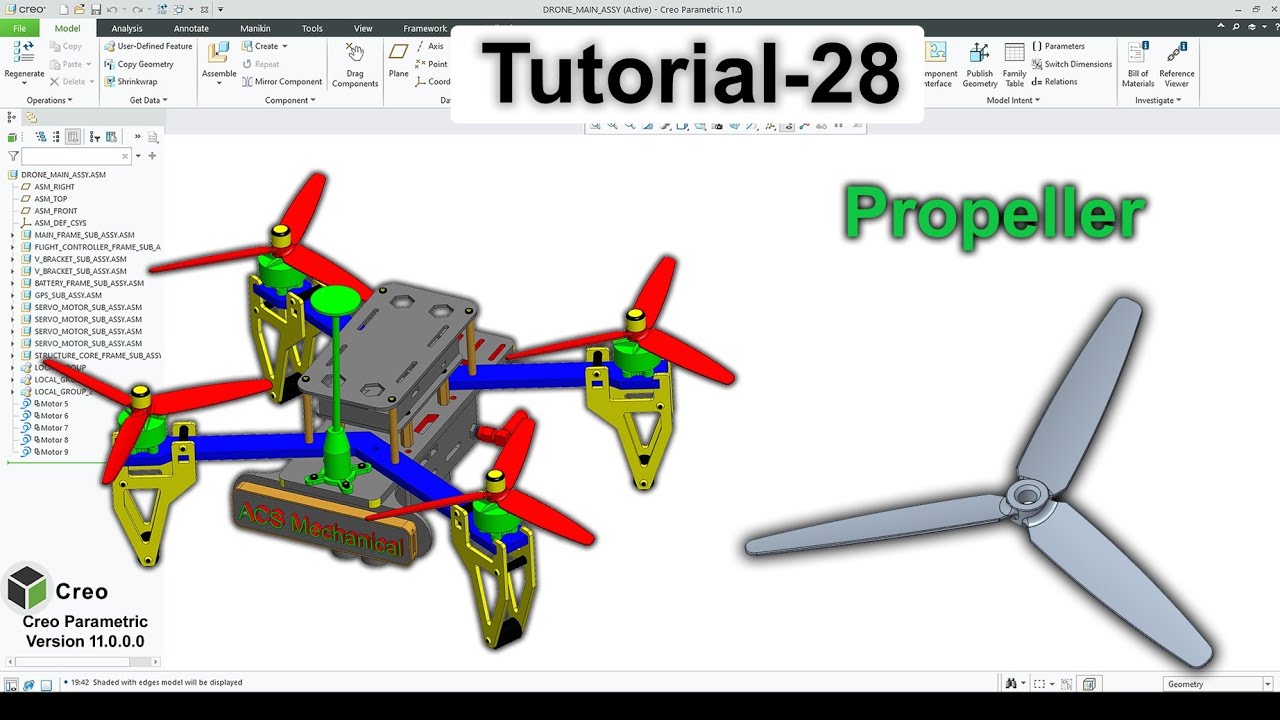Toggle browser display from status bar

pos(29,685)
